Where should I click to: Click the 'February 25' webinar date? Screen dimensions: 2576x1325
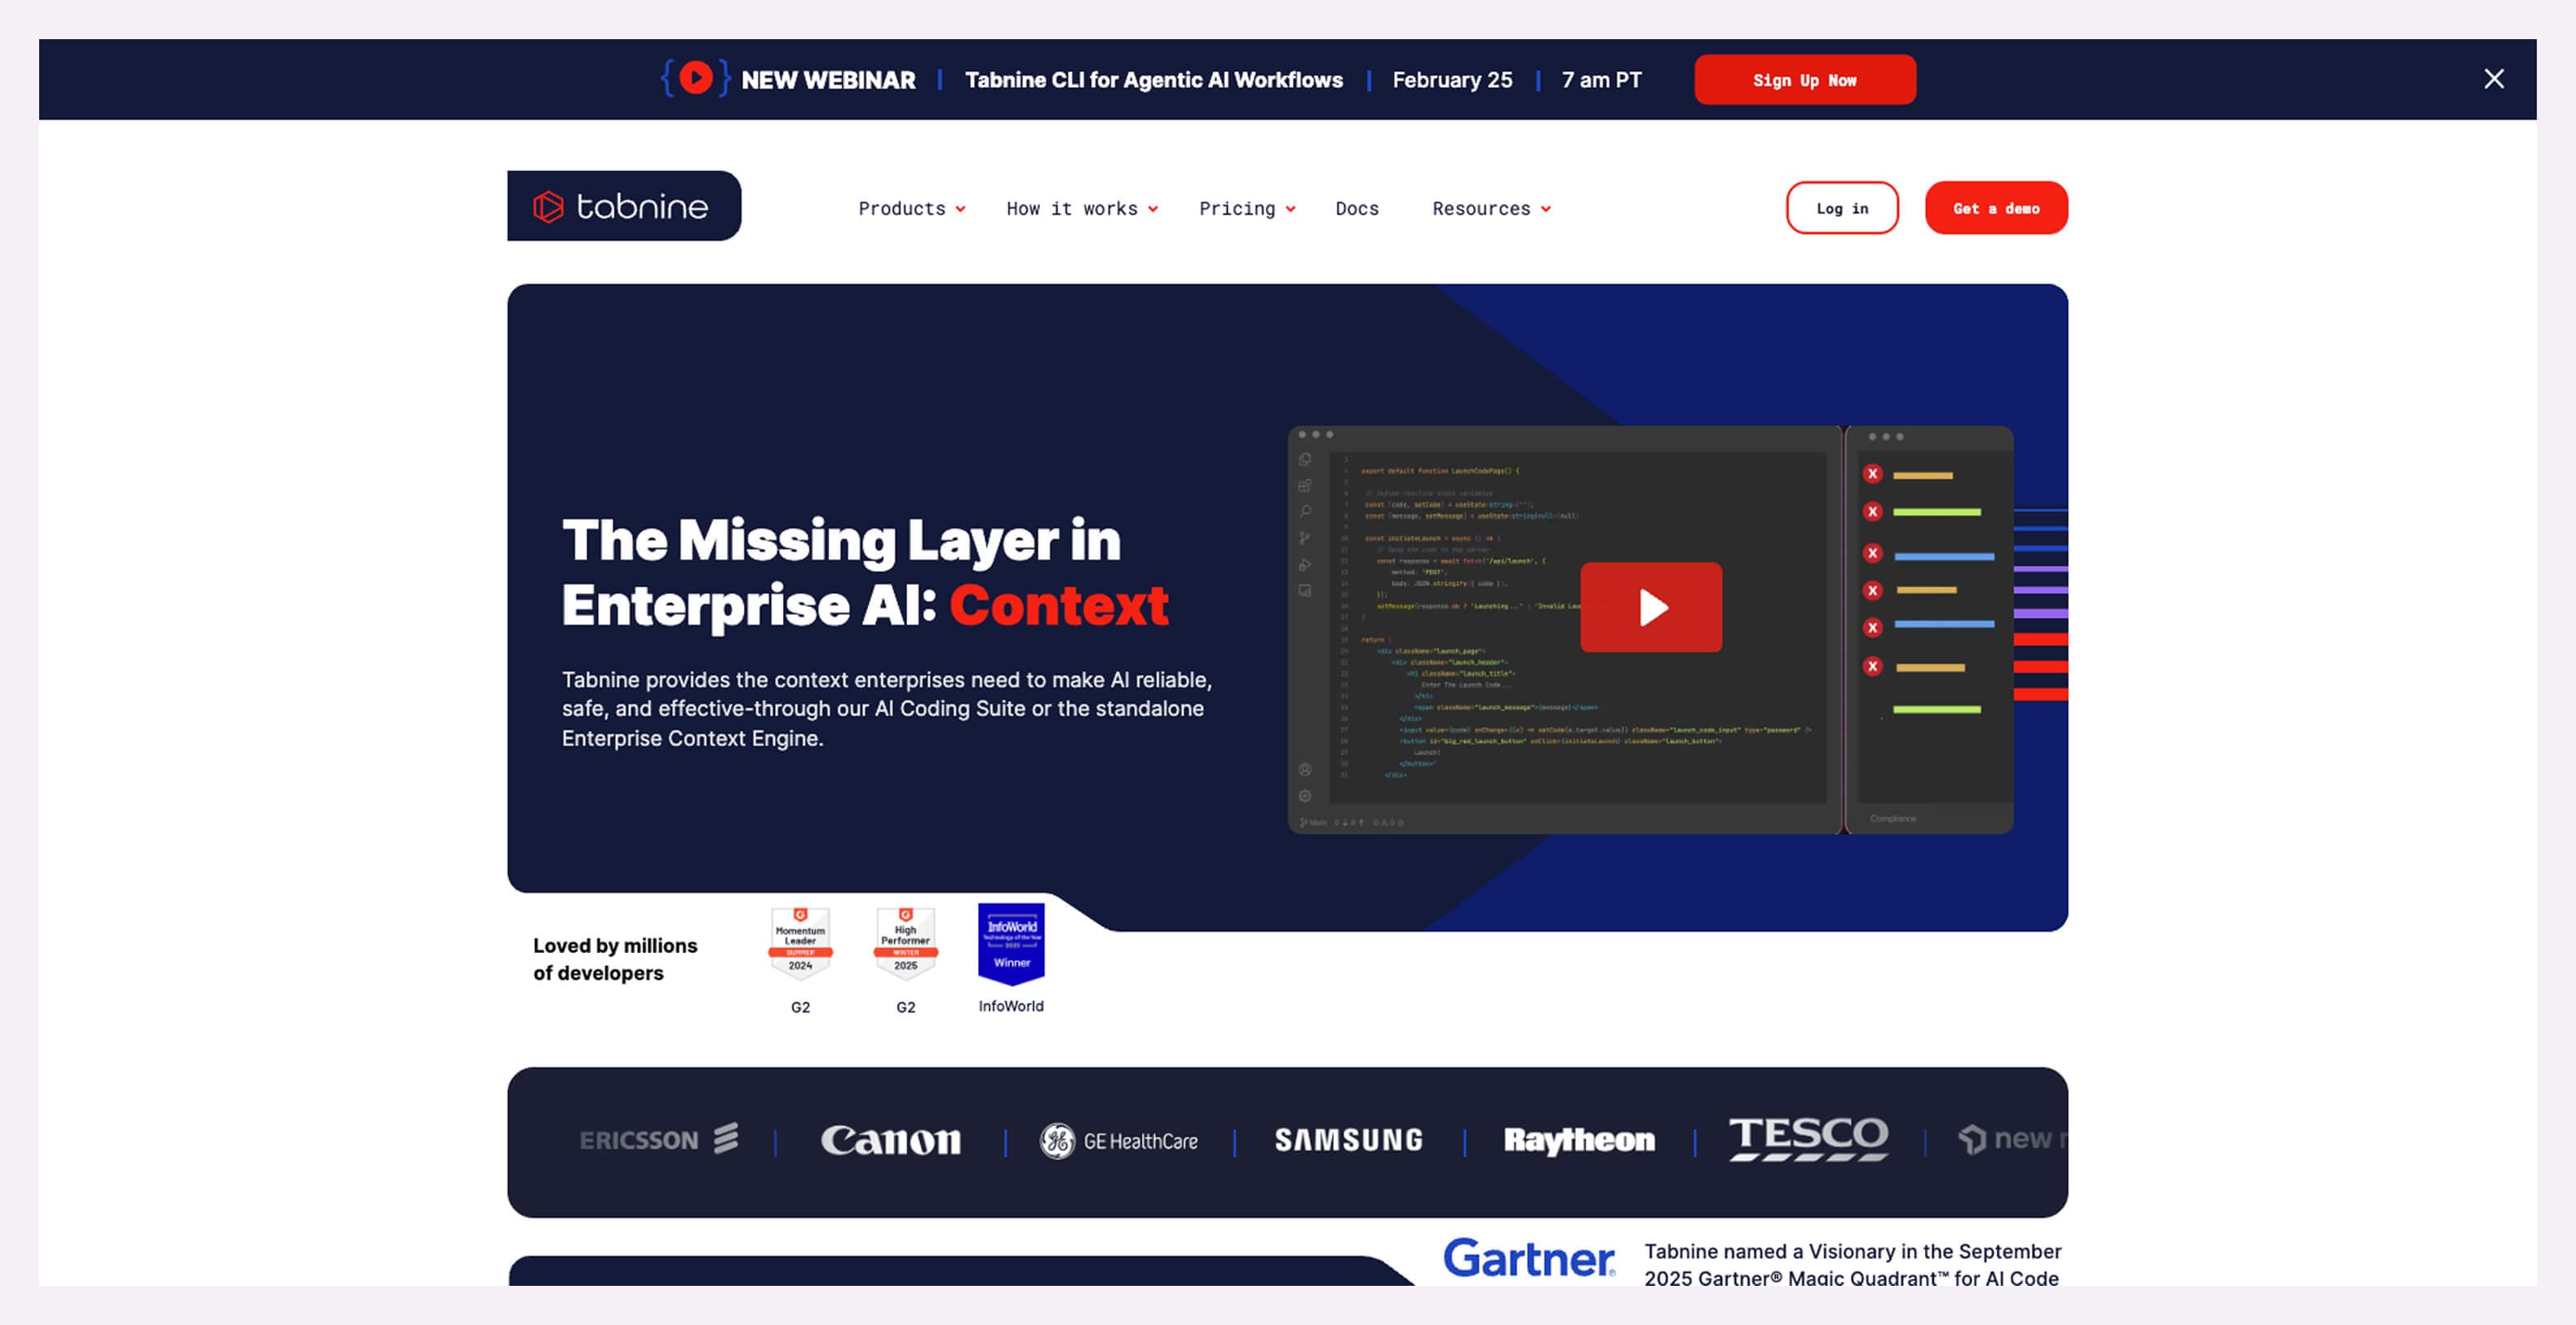1452,80
